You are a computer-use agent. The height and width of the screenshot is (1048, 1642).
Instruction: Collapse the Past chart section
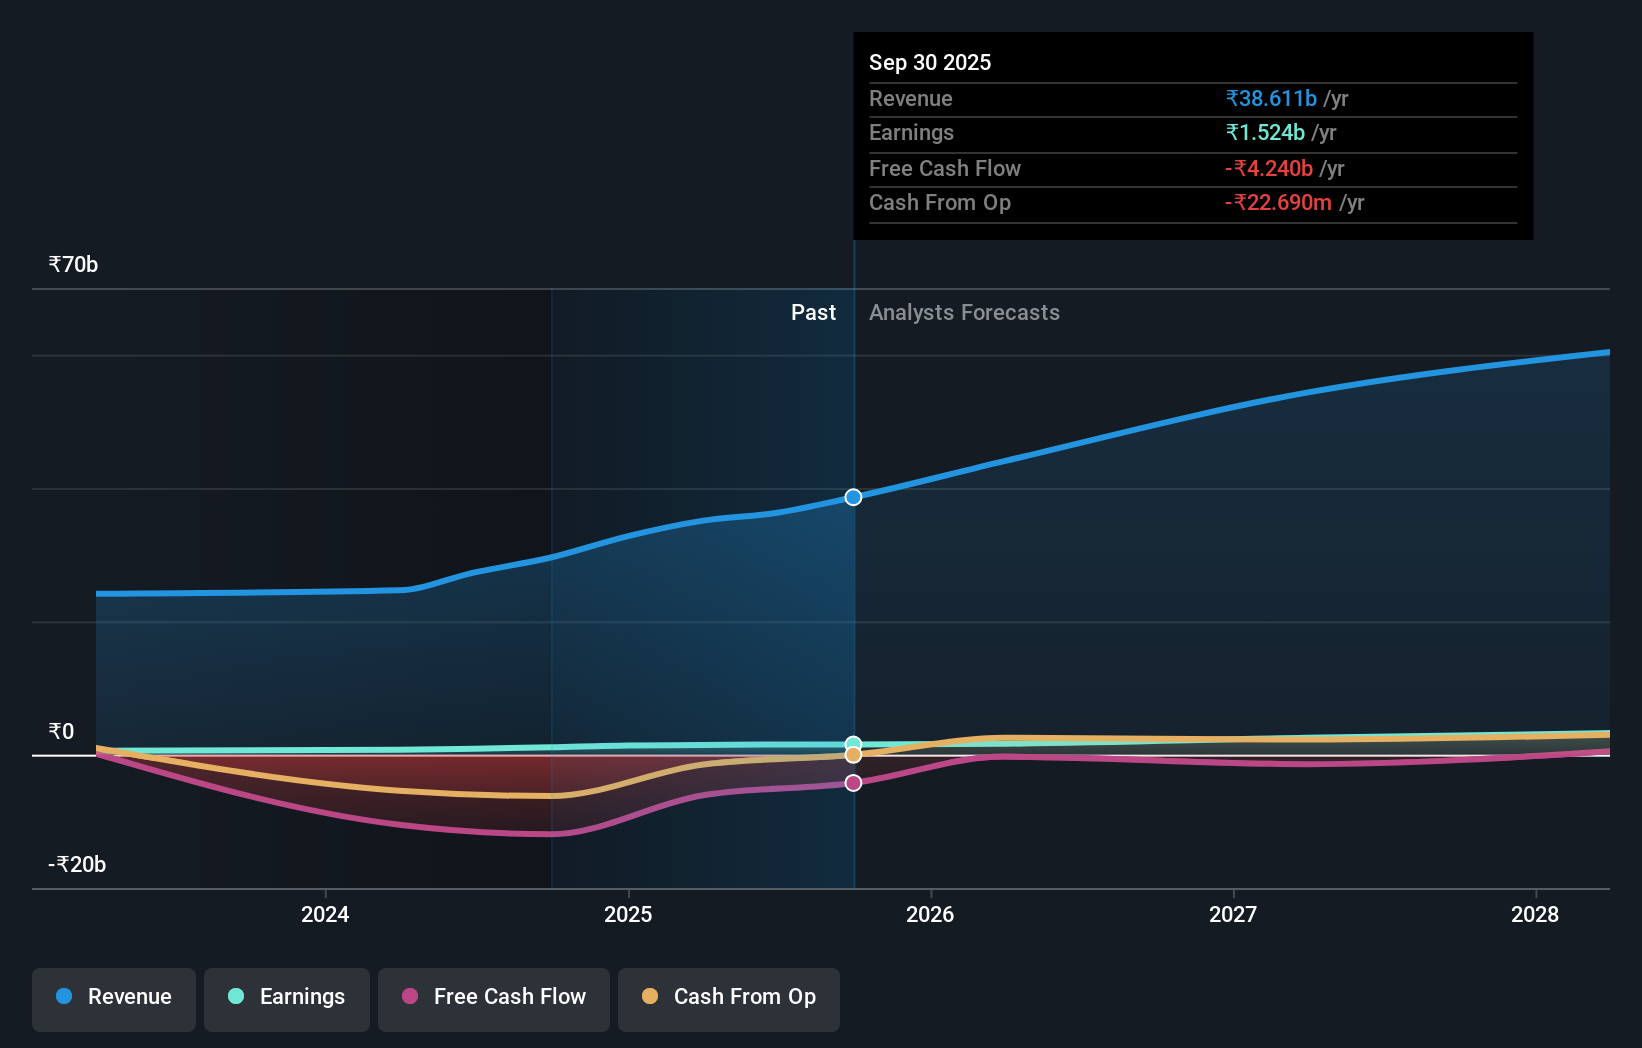813,312
